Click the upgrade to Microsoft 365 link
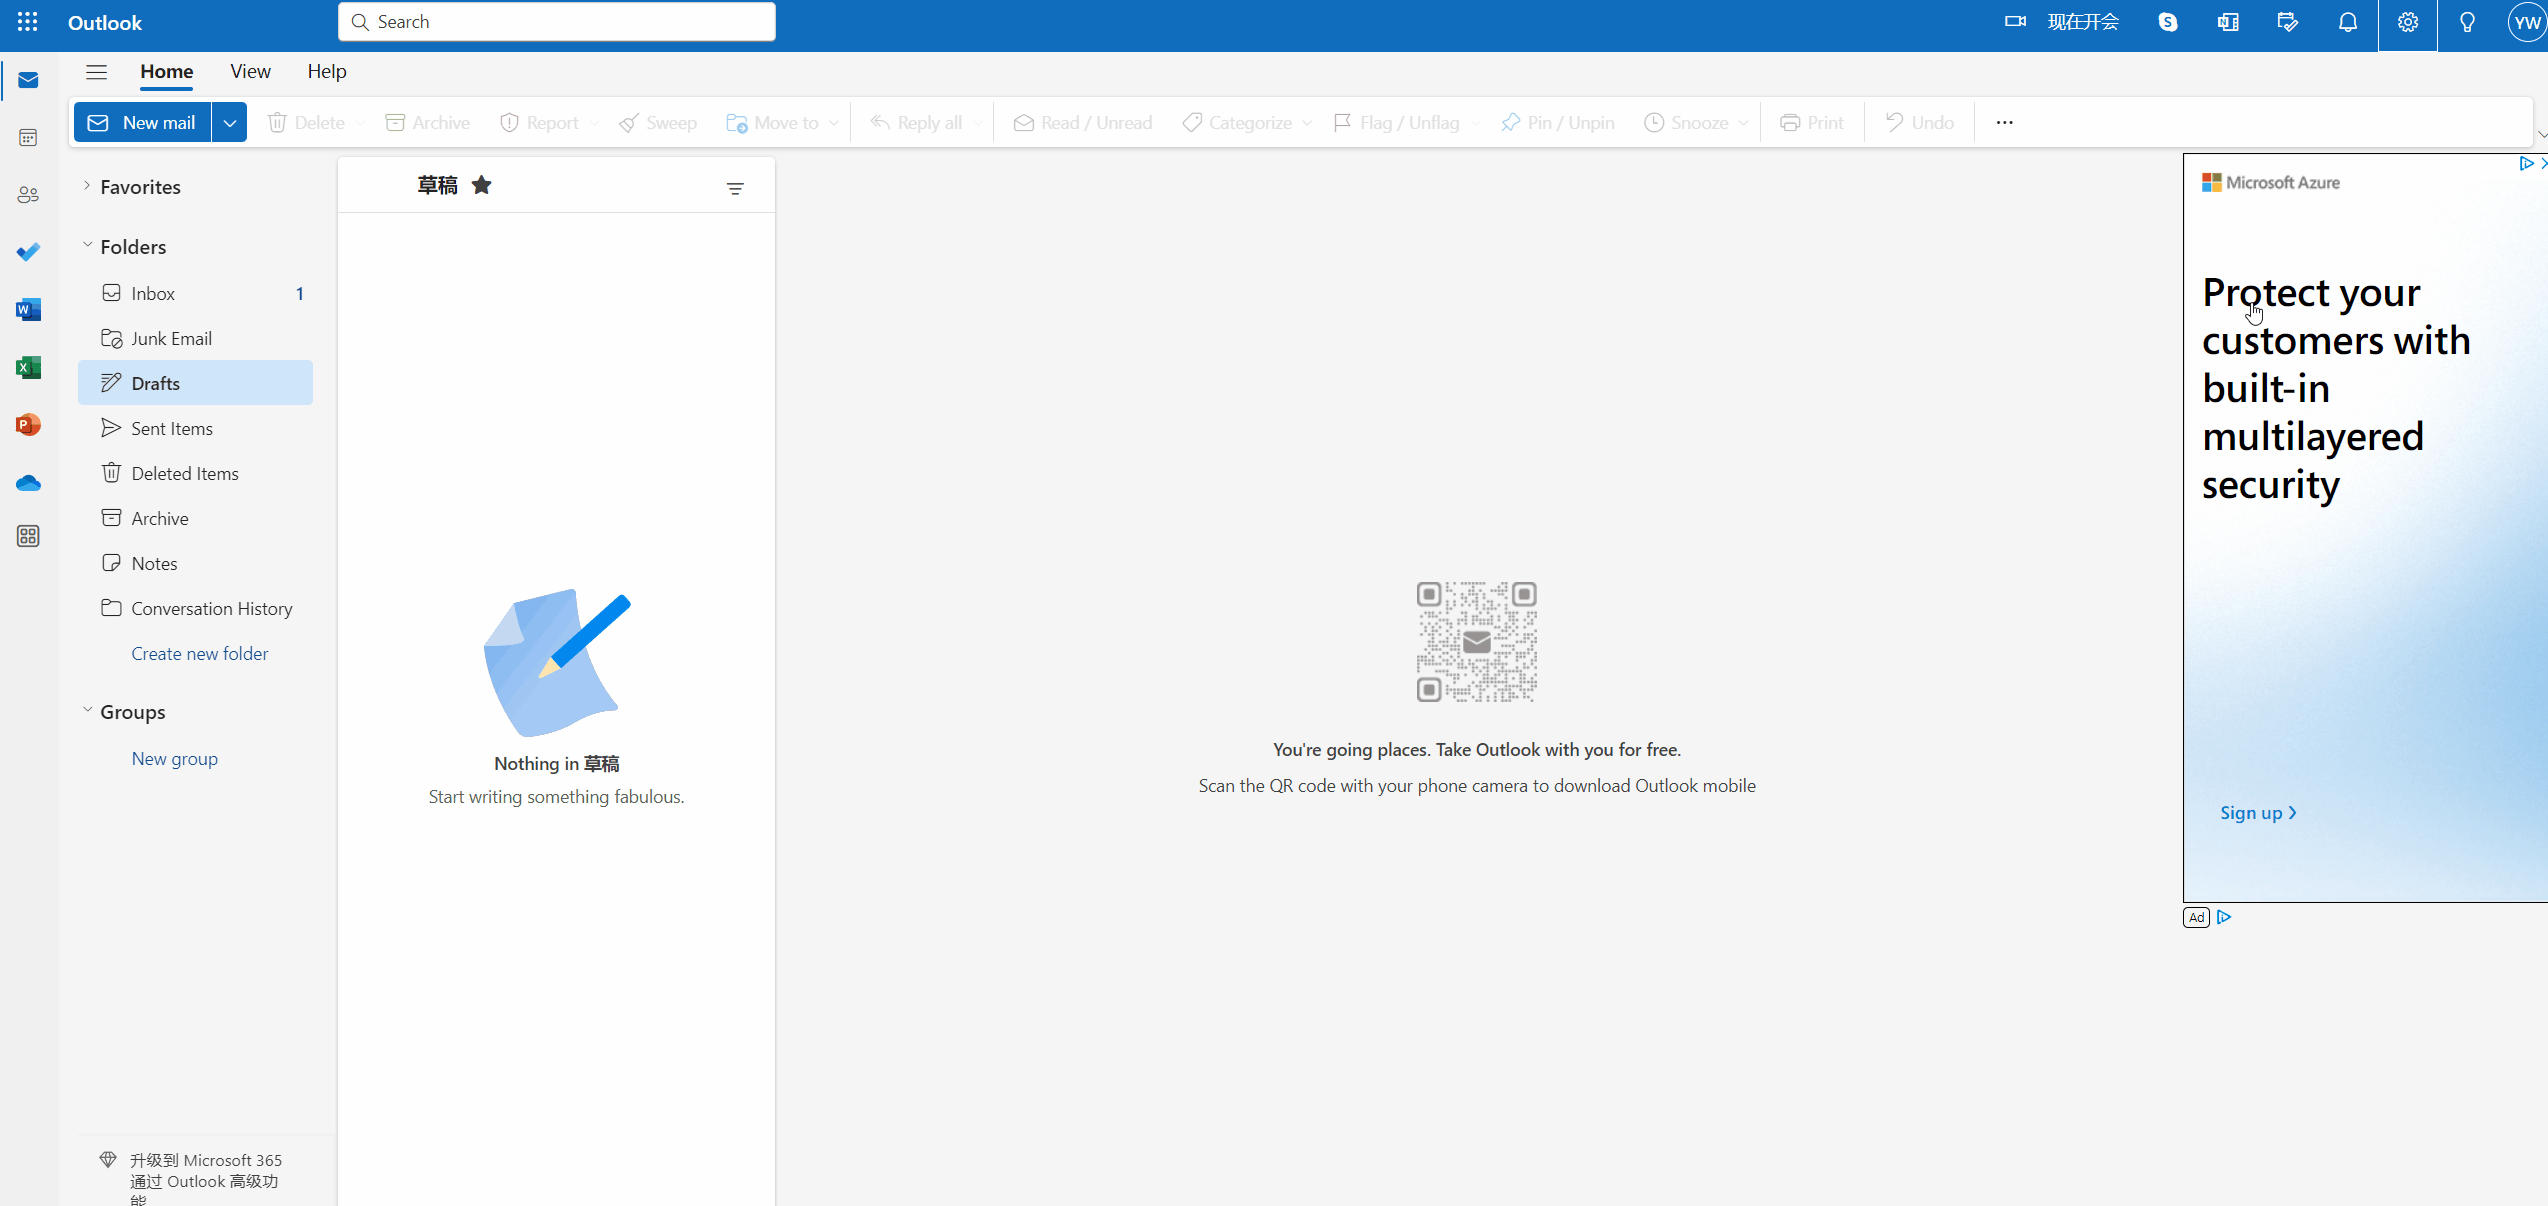Viewport: 2548px width, 1206px height. pyautogui.click(x=206, y=1178)
